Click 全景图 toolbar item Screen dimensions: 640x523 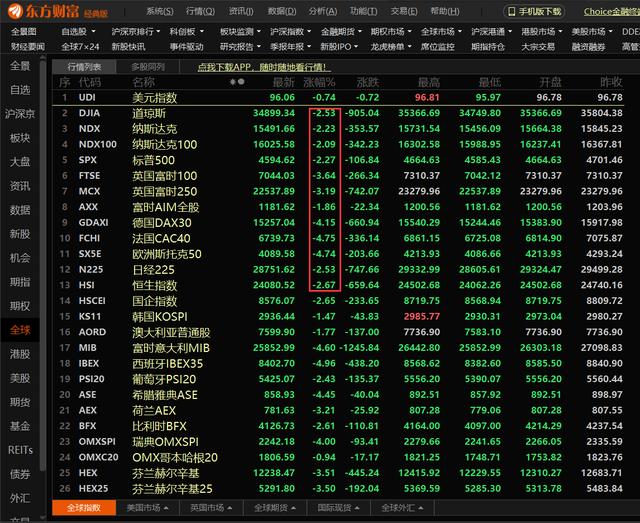24,31
